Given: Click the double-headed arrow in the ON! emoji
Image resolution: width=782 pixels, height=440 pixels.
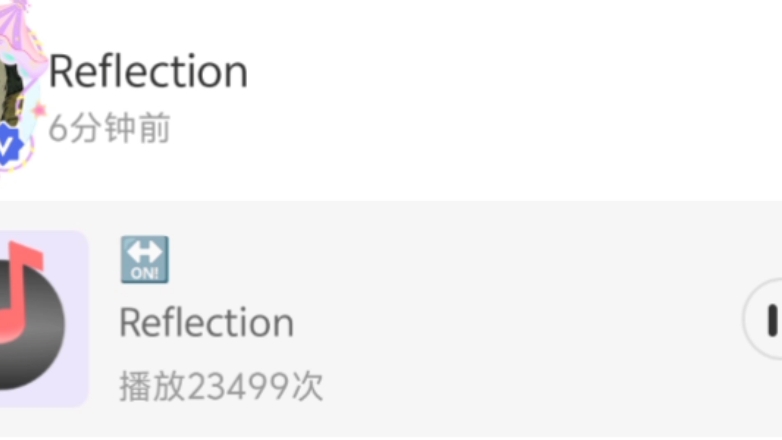Looking at the screenshot, I should (x=145, y=252).
